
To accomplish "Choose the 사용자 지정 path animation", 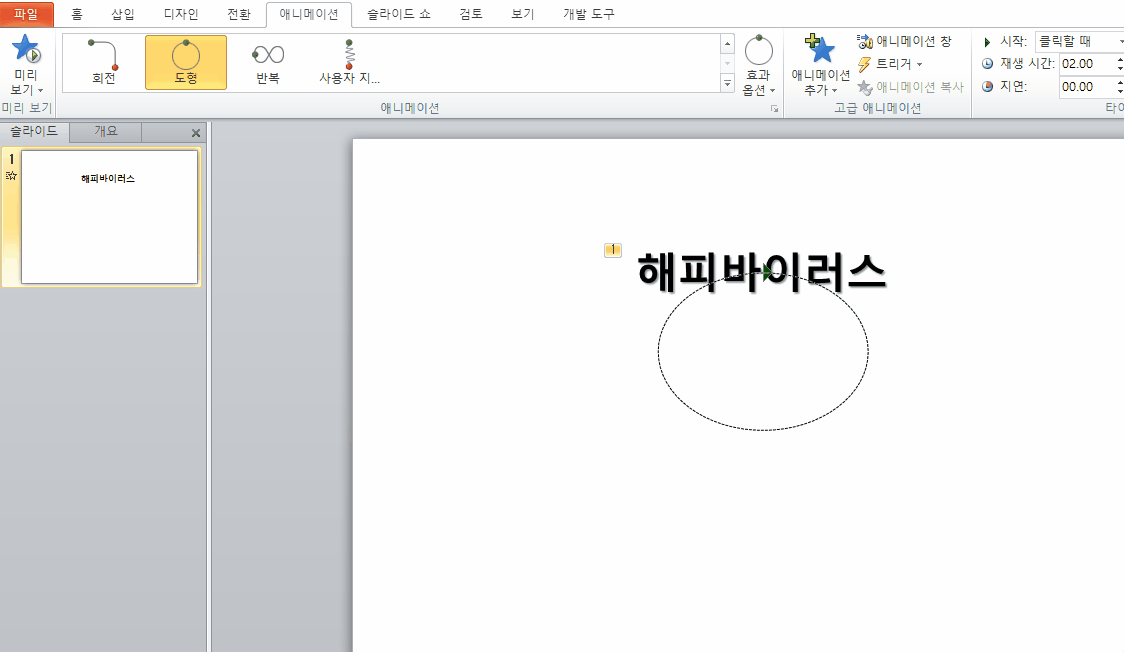I will point(349,62).
